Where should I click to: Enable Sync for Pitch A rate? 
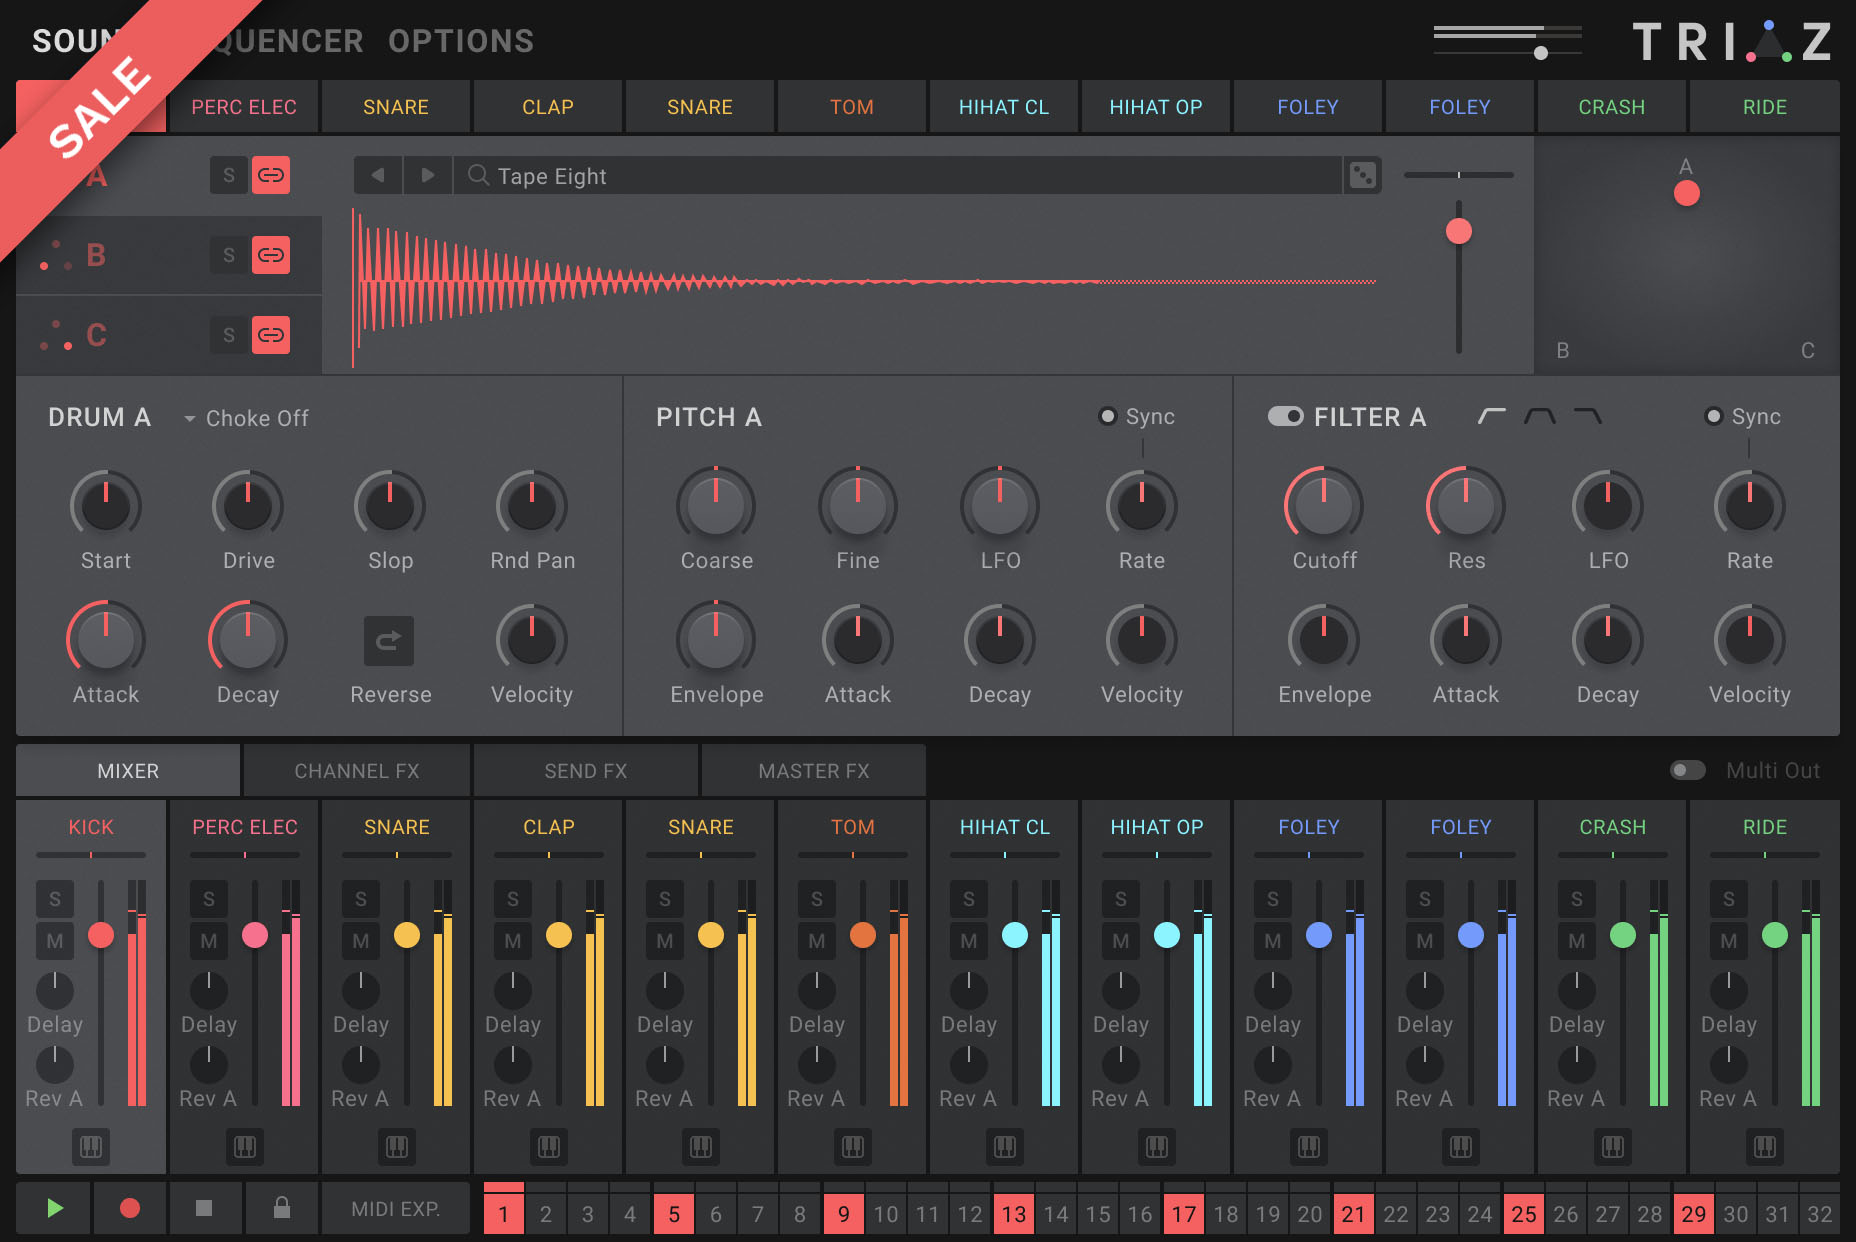[x=1108, y=416]
